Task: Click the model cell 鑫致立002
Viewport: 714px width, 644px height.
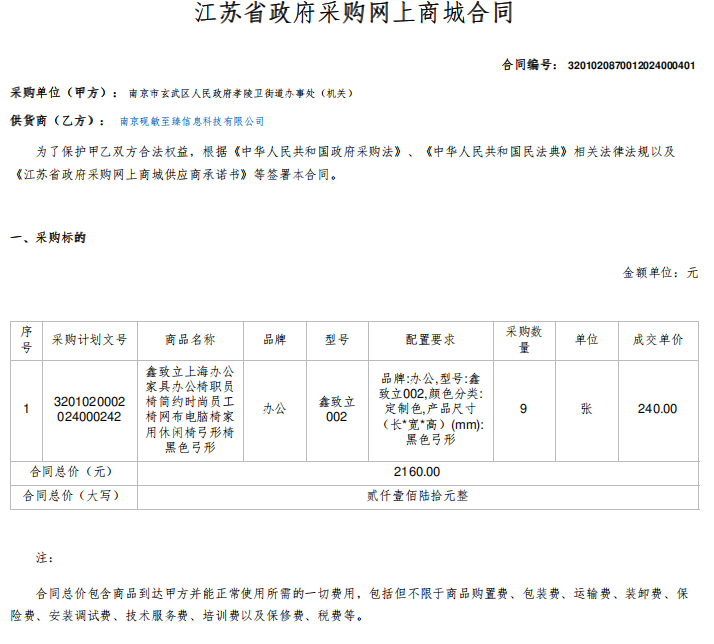Action: (x=336, y=409)
